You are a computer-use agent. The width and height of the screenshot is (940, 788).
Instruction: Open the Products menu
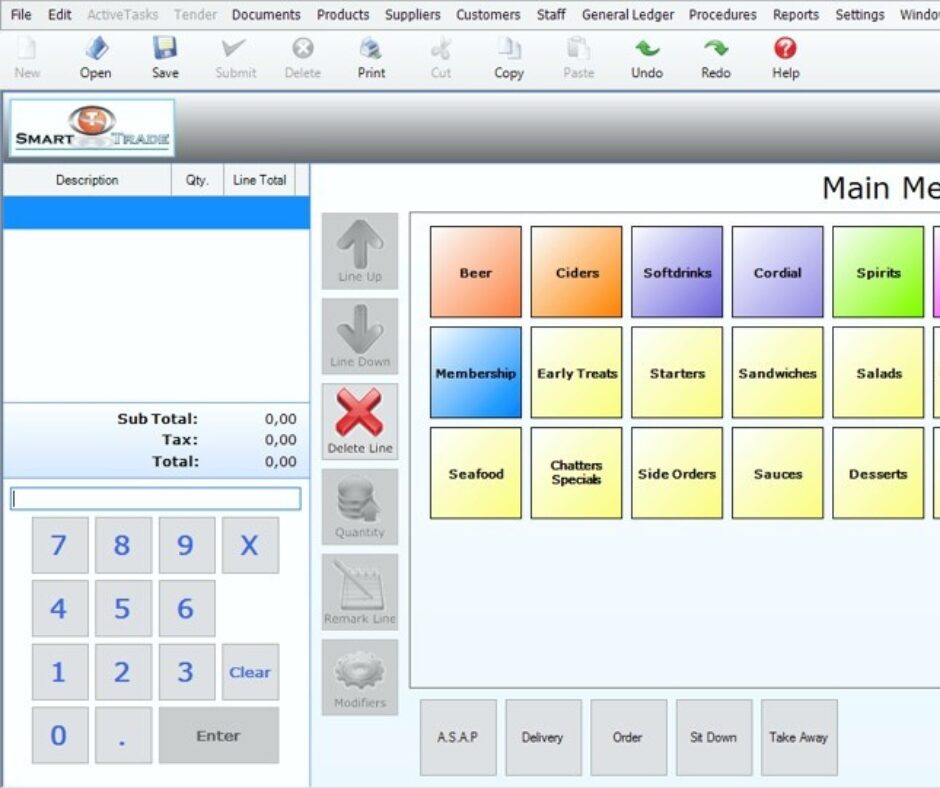pos(342,14)
